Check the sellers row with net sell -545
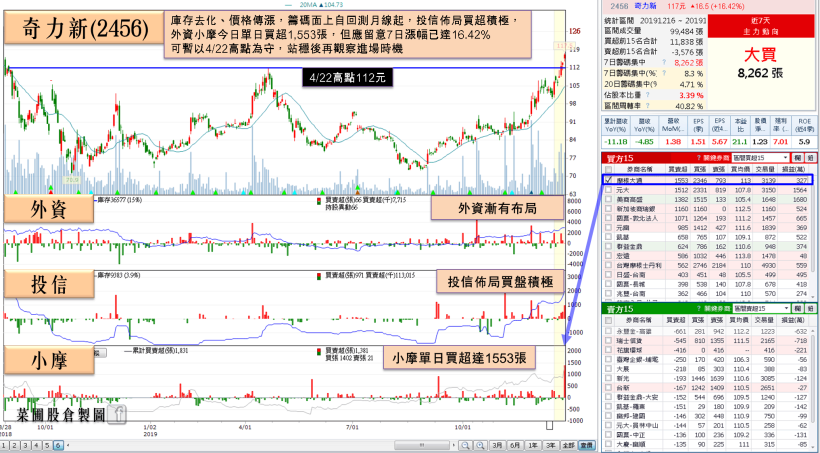 point(608,340)
